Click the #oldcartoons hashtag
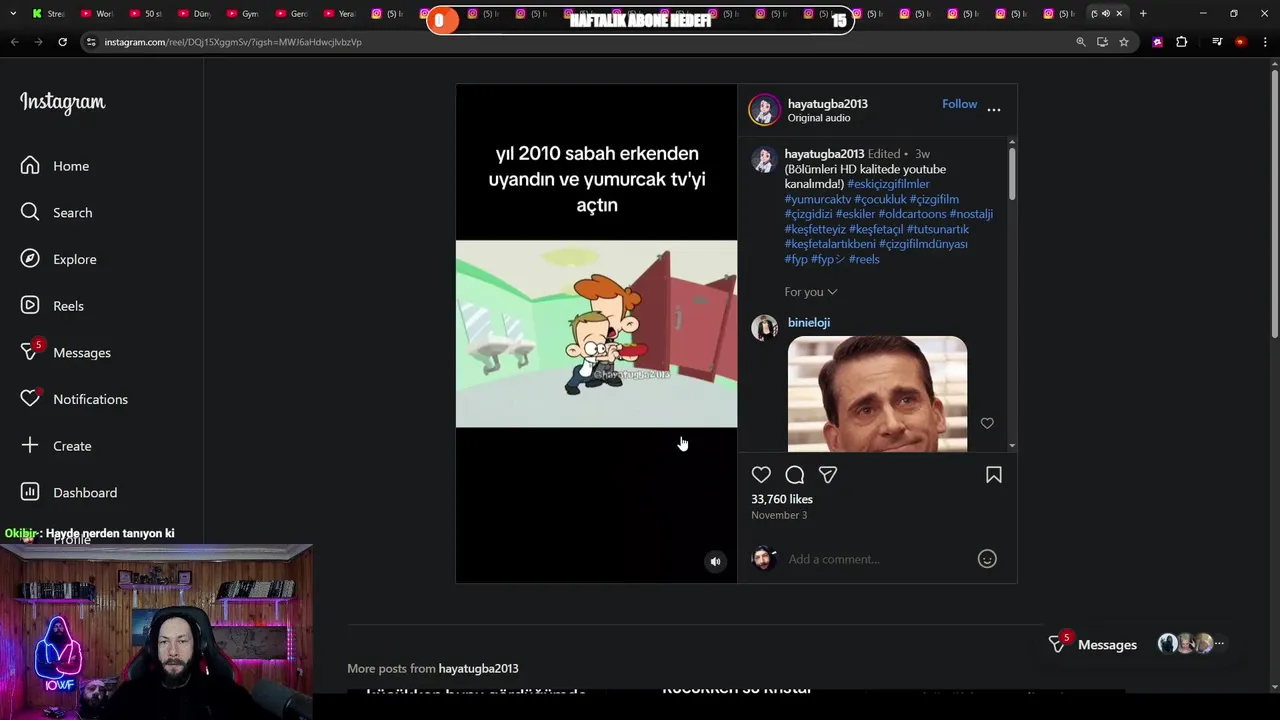Image resolution: width=1280 pixels, height=720 pixels. click(x=912, y=214)
